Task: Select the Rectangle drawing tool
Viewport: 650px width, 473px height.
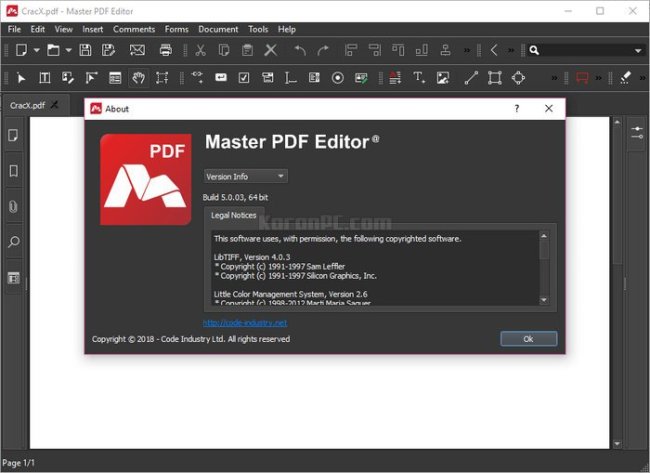Action: click(x=495, y=78)
